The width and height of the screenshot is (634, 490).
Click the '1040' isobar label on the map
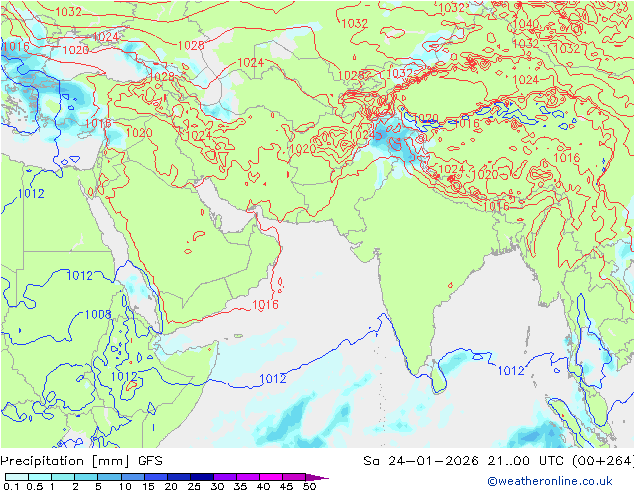[526, 24]
